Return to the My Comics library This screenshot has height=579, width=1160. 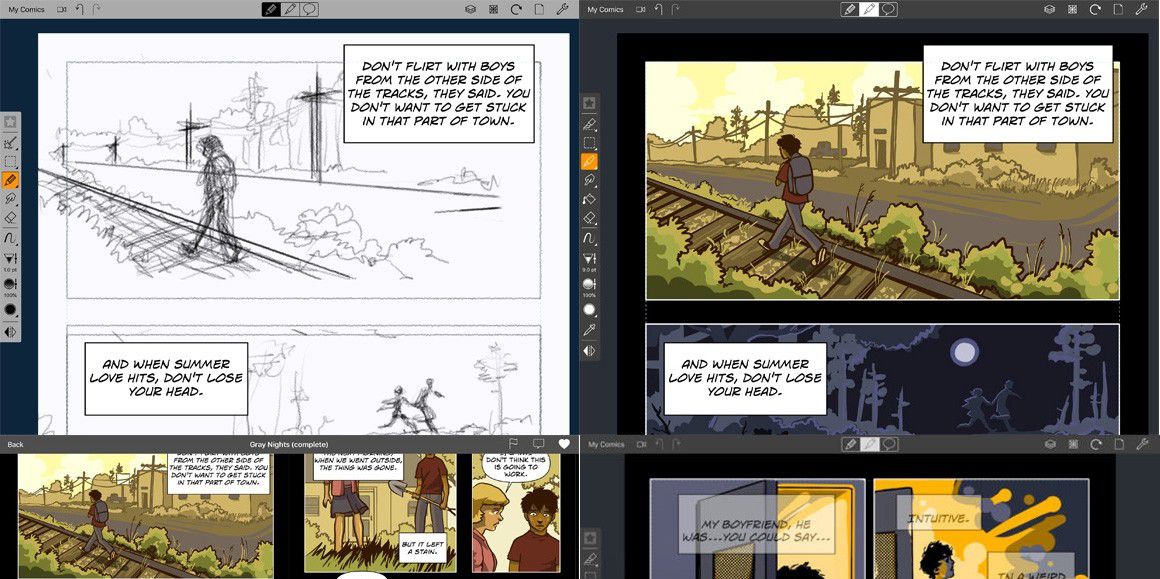click(x=25, y=9)
